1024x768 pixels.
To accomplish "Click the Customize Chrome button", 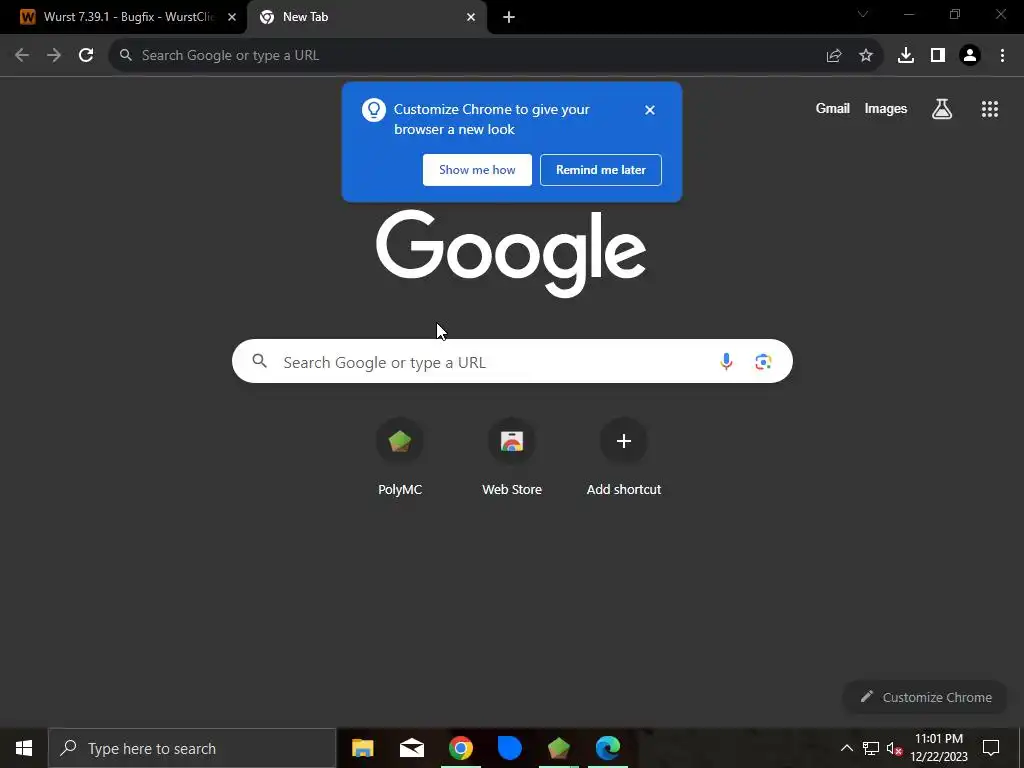I will coord(925,697).
